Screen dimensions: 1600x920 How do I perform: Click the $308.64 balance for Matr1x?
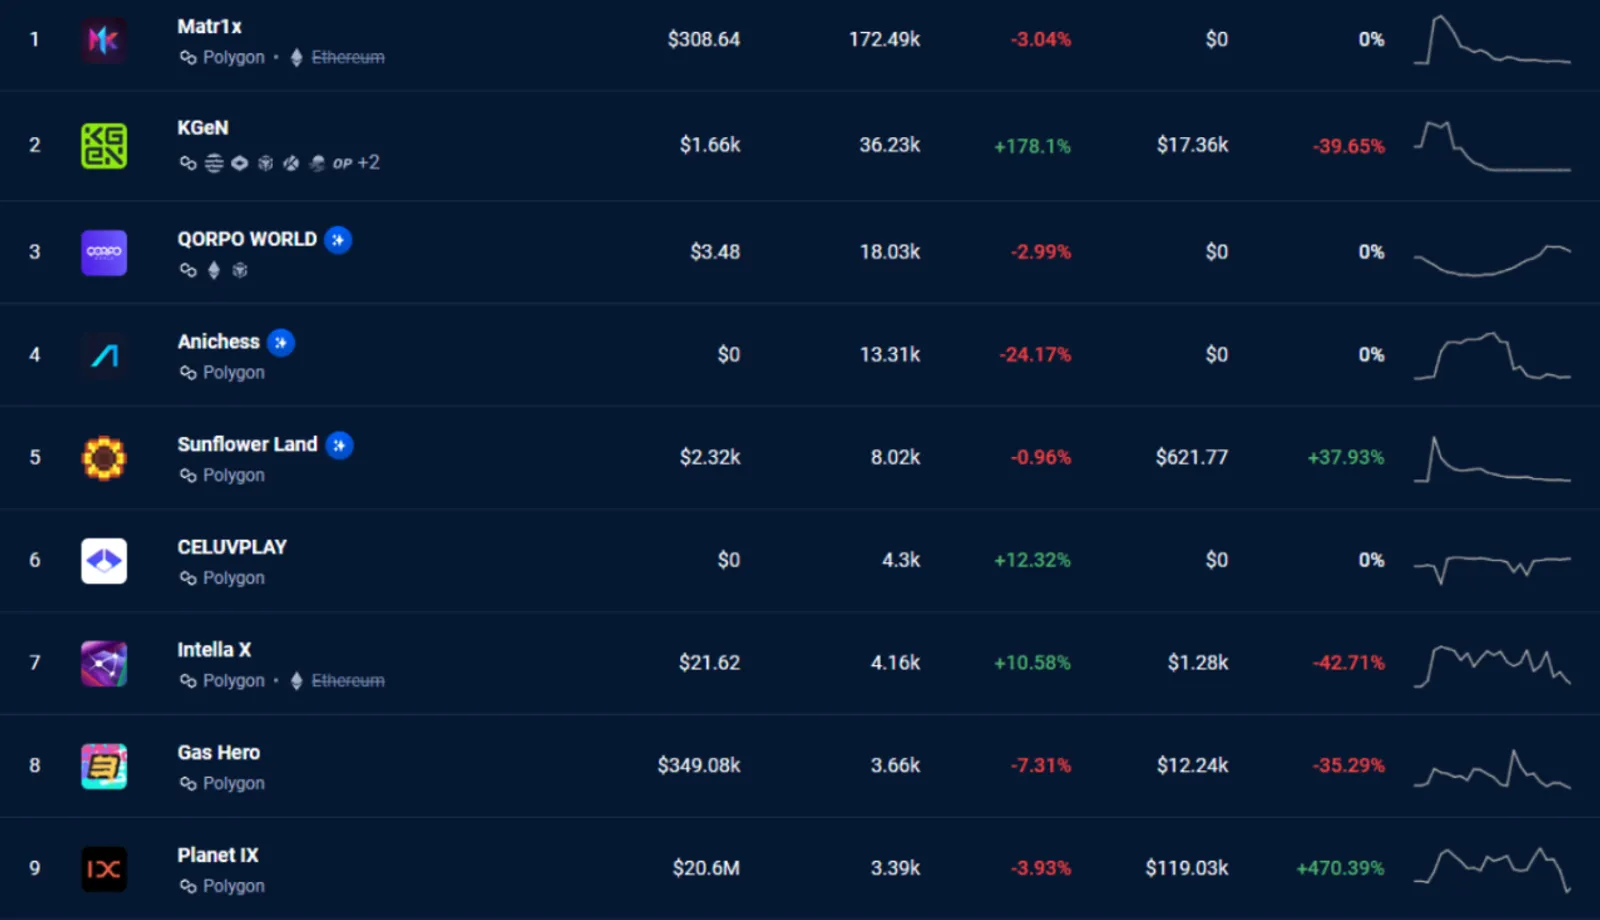click(x=704, y=40)
